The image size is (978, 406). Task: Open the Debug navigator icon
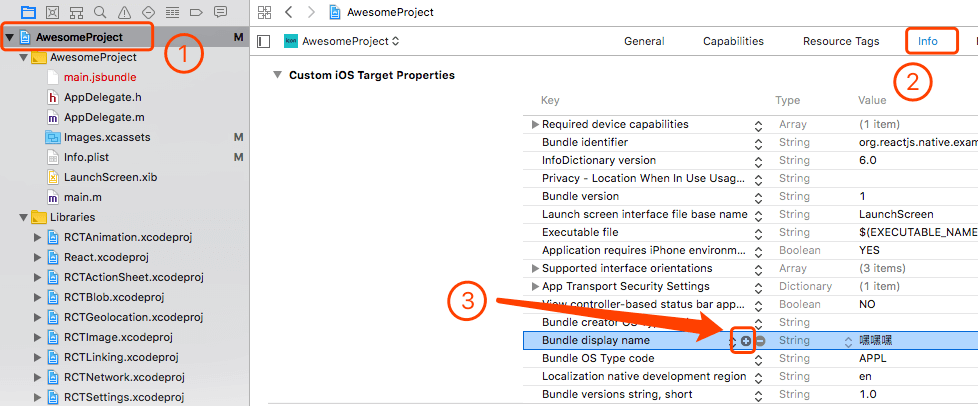(172, 12)
